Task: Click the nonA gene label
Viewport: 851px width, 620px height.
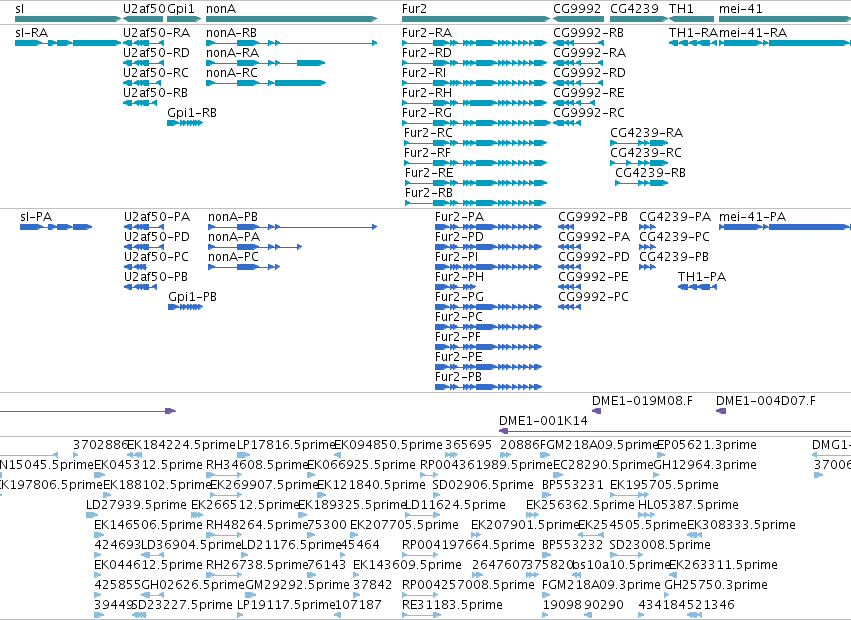Action: (221, 9)
